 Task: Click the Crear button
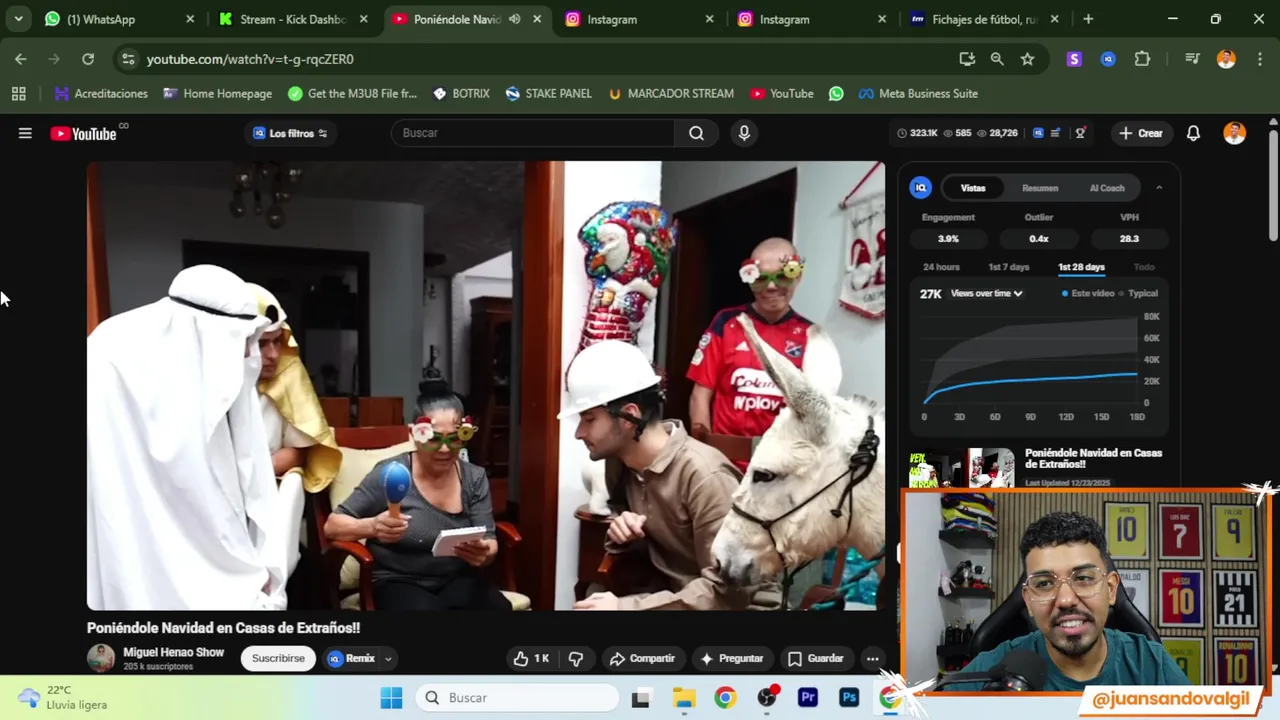pos(1141,133)
